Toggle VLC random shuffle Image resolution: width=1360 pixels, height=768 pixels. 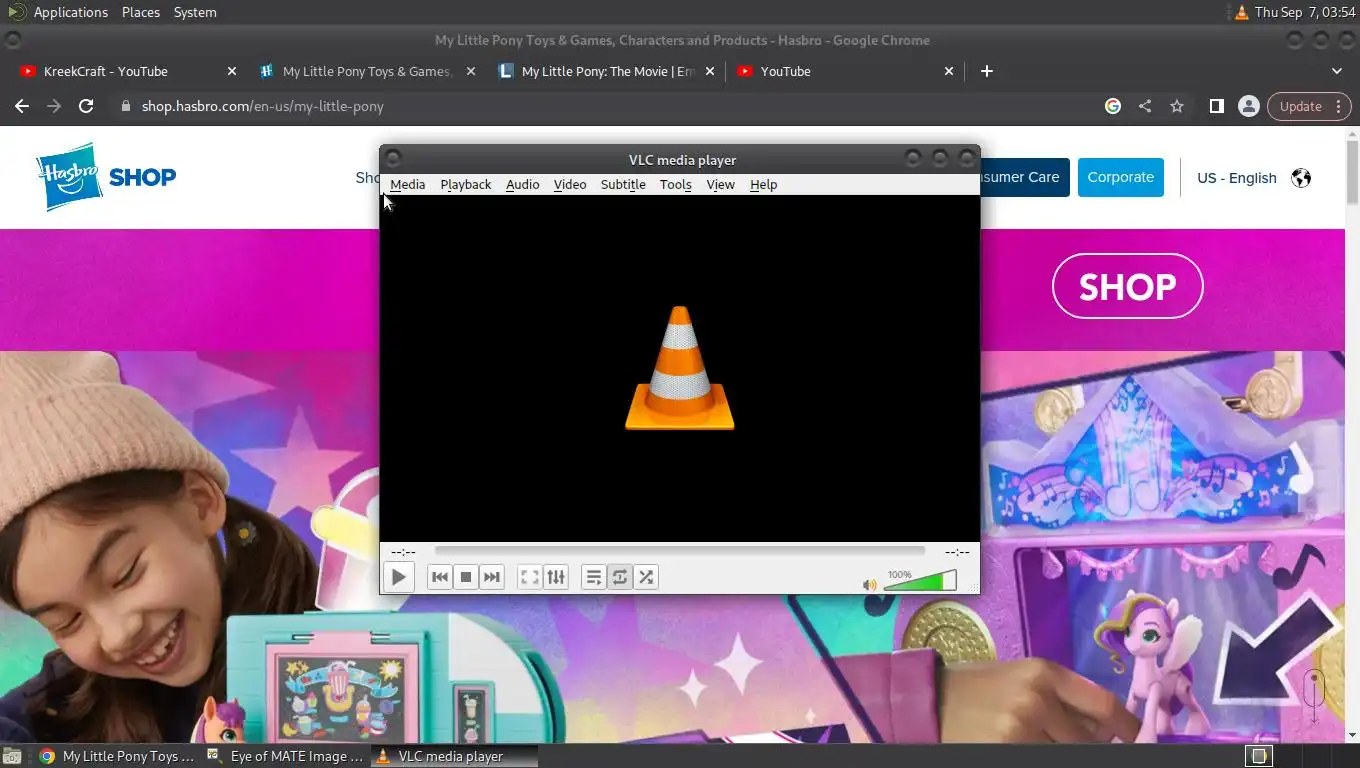(x=646, y=577)
